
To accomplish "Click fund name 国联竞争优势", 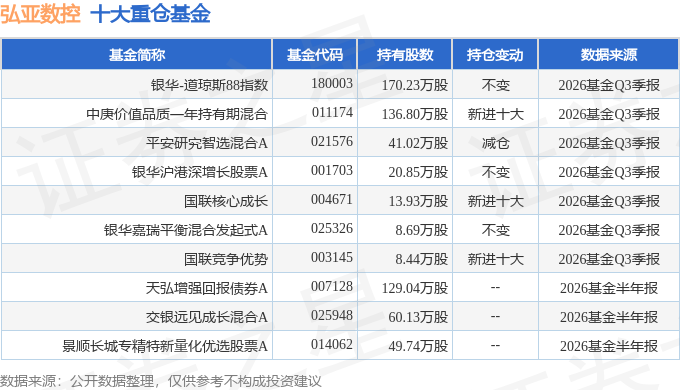I will tap(226, 259).
